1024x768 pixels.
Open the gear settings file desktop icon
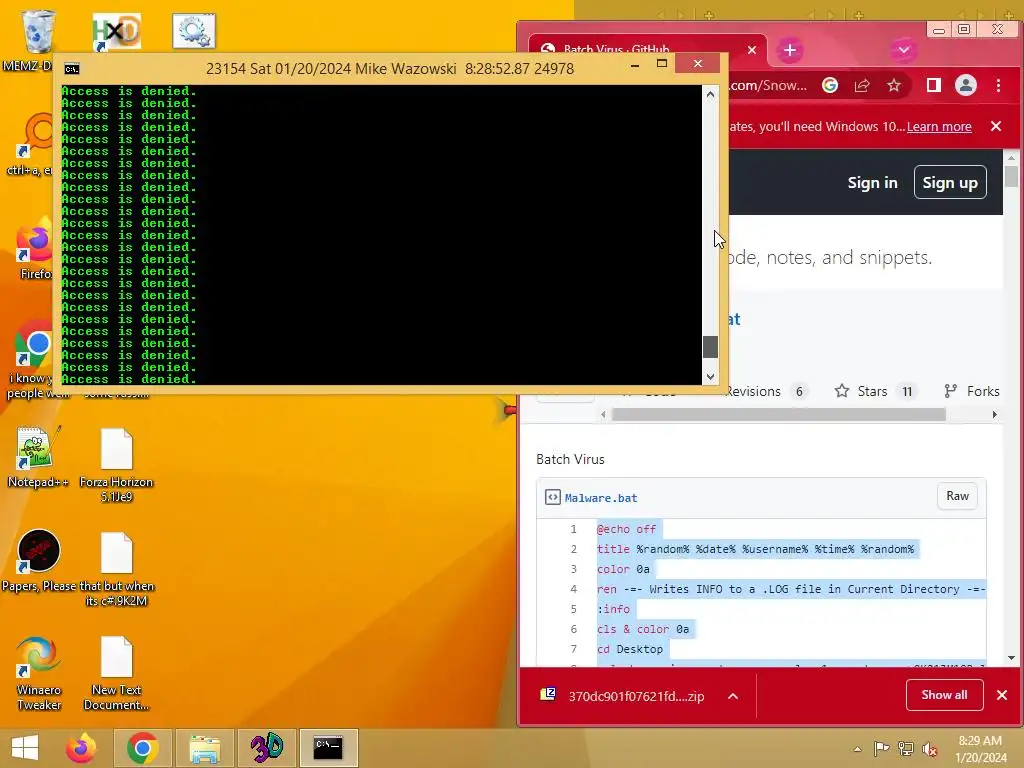(194, 31)
